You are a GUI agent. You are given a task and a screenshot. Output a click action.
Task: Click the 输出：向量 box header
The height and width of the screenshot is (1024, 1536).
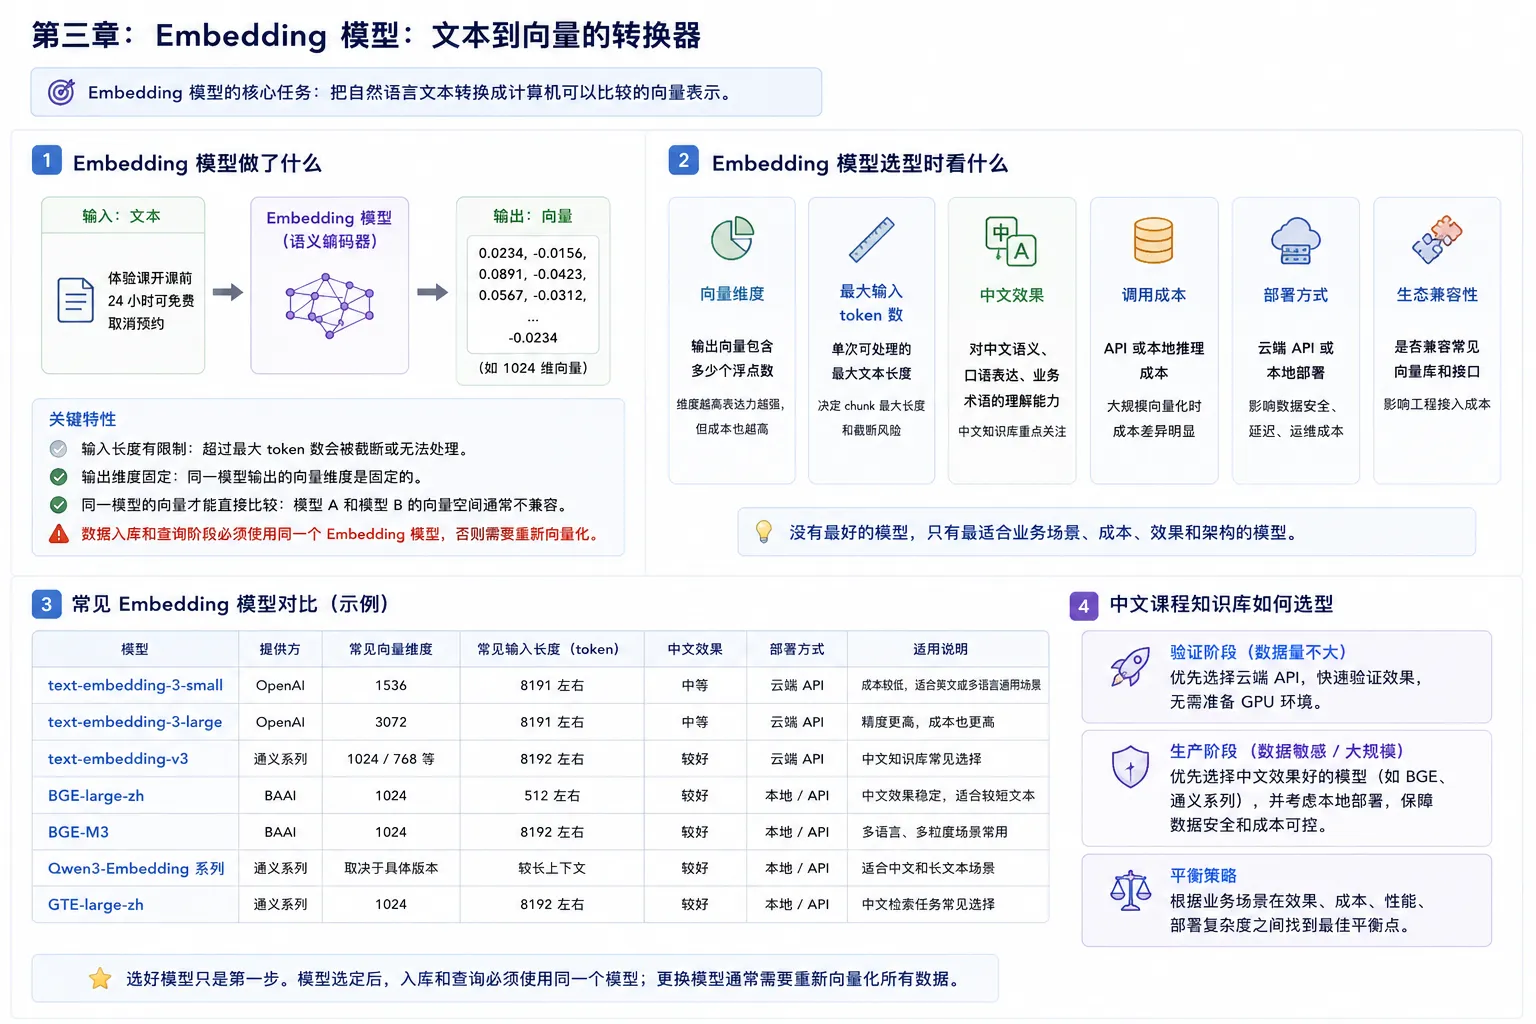click(533, 216)
